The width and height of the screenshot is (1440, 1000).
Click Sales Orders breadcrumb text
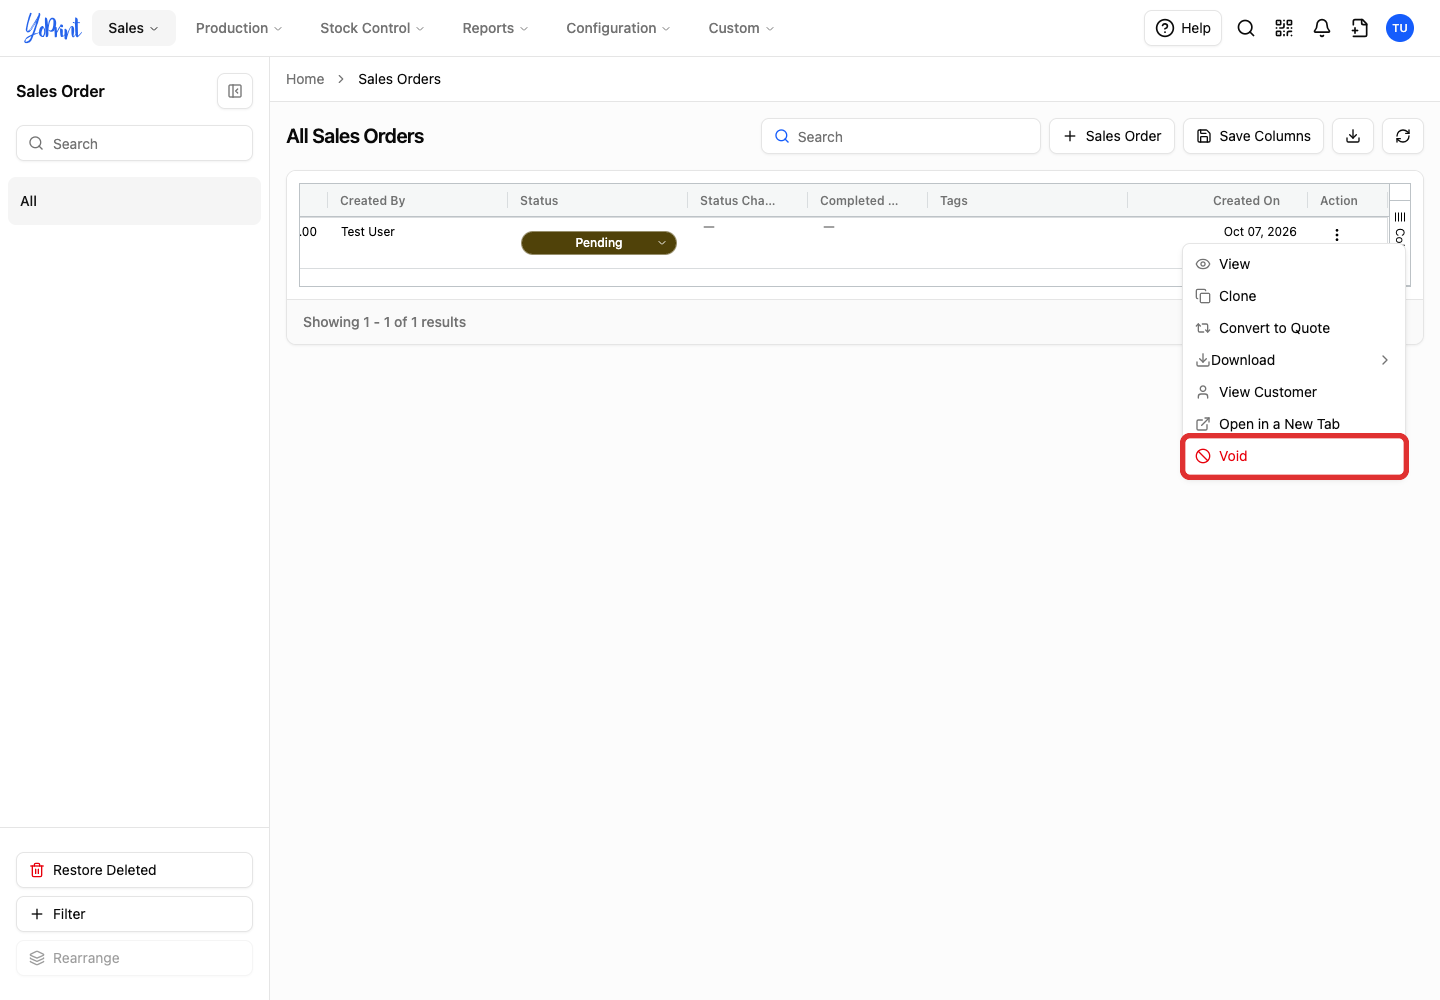tap(399, 79)
